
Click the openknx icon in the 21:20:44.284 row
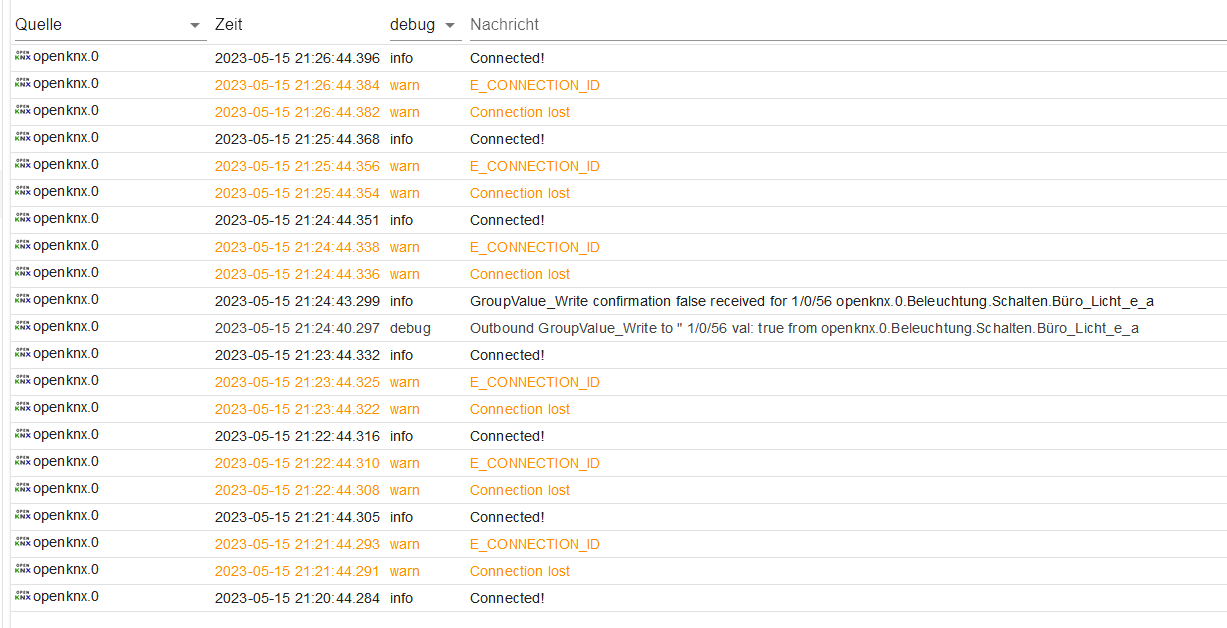(x=22, y=597)
